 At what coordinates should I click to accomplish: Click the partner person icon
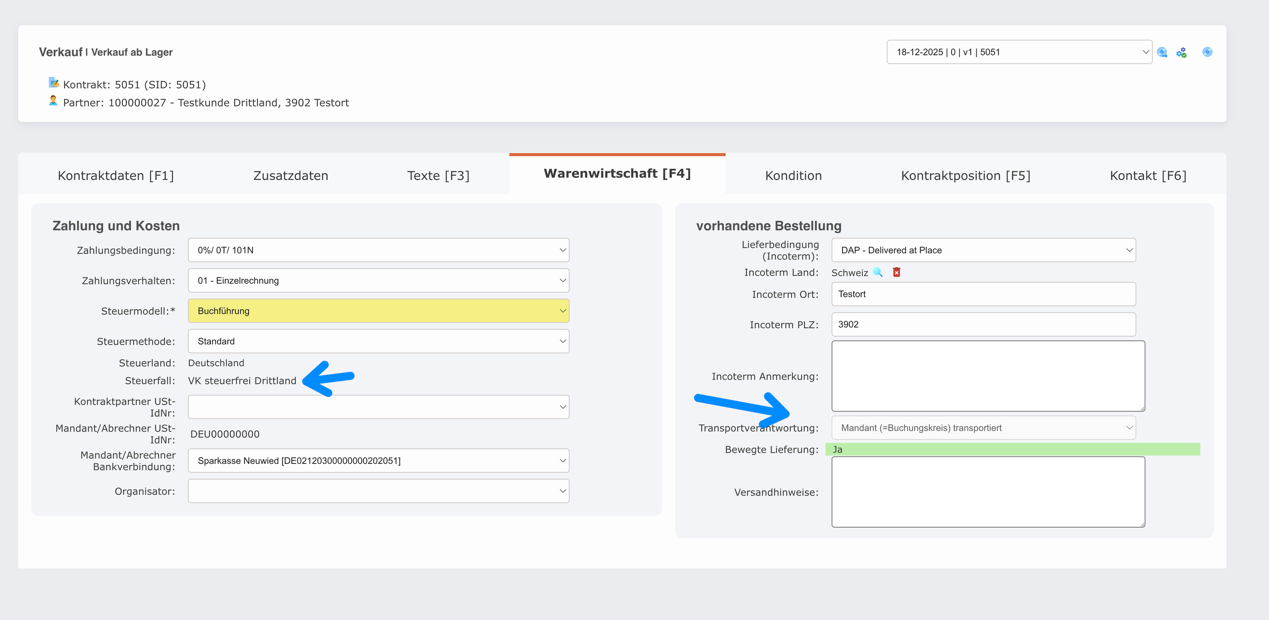[x=54, y=101]
